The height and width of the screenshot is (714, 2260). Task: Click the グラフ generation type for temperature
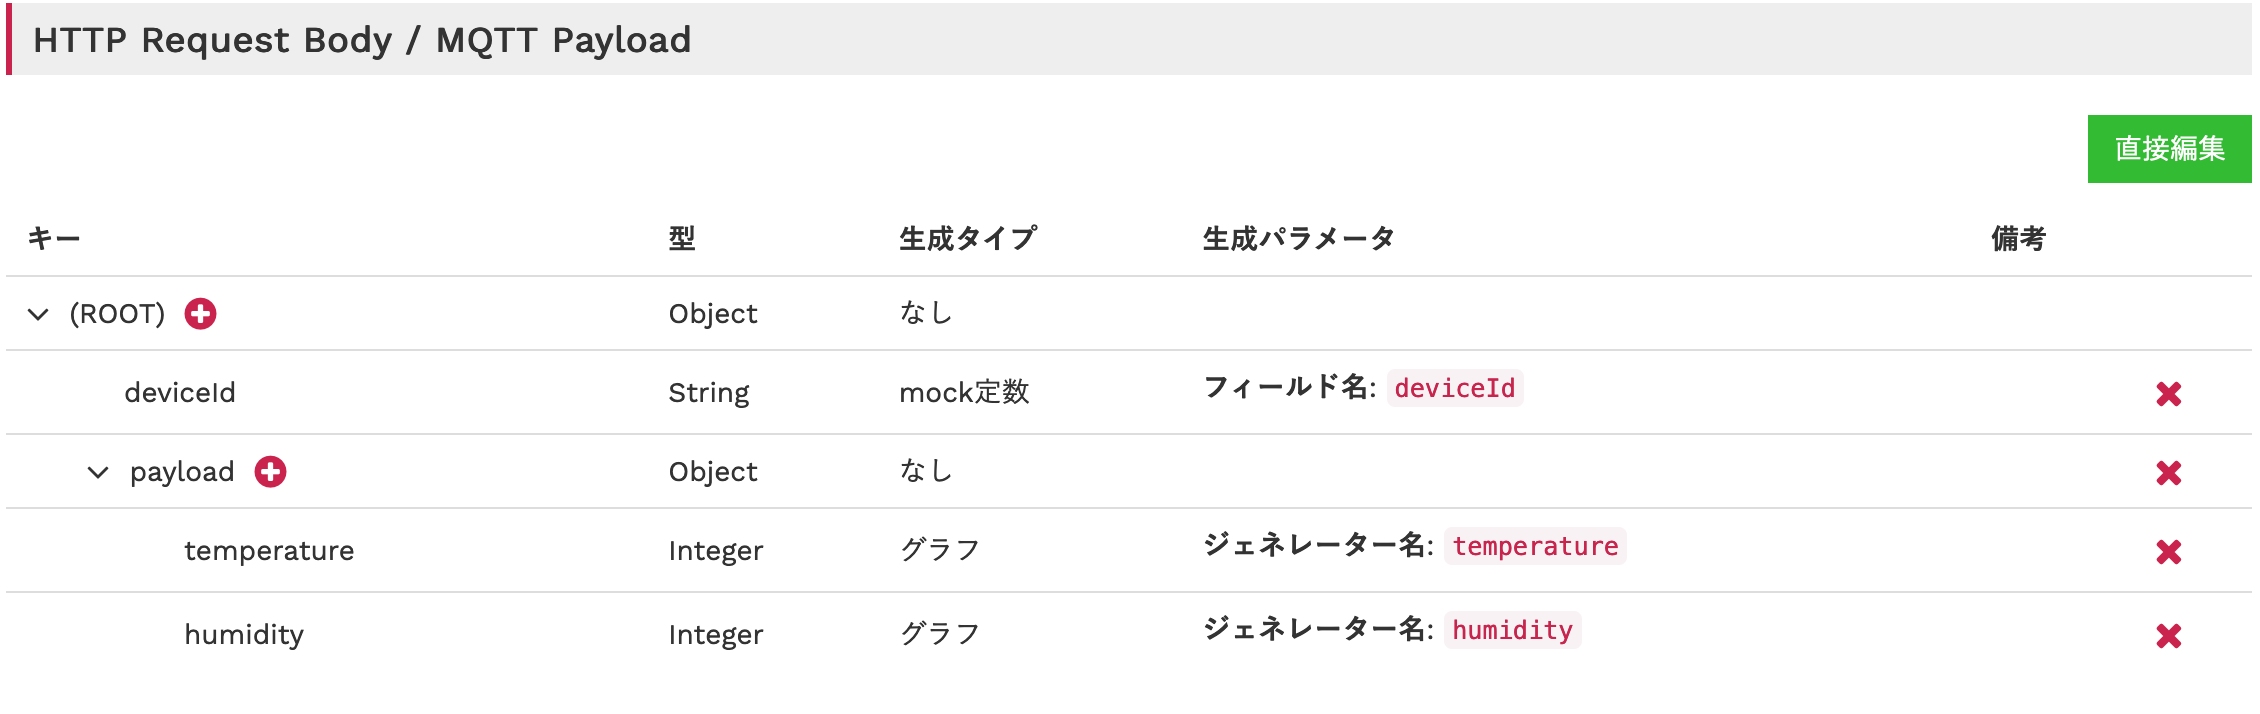click(x=939, y=551)
